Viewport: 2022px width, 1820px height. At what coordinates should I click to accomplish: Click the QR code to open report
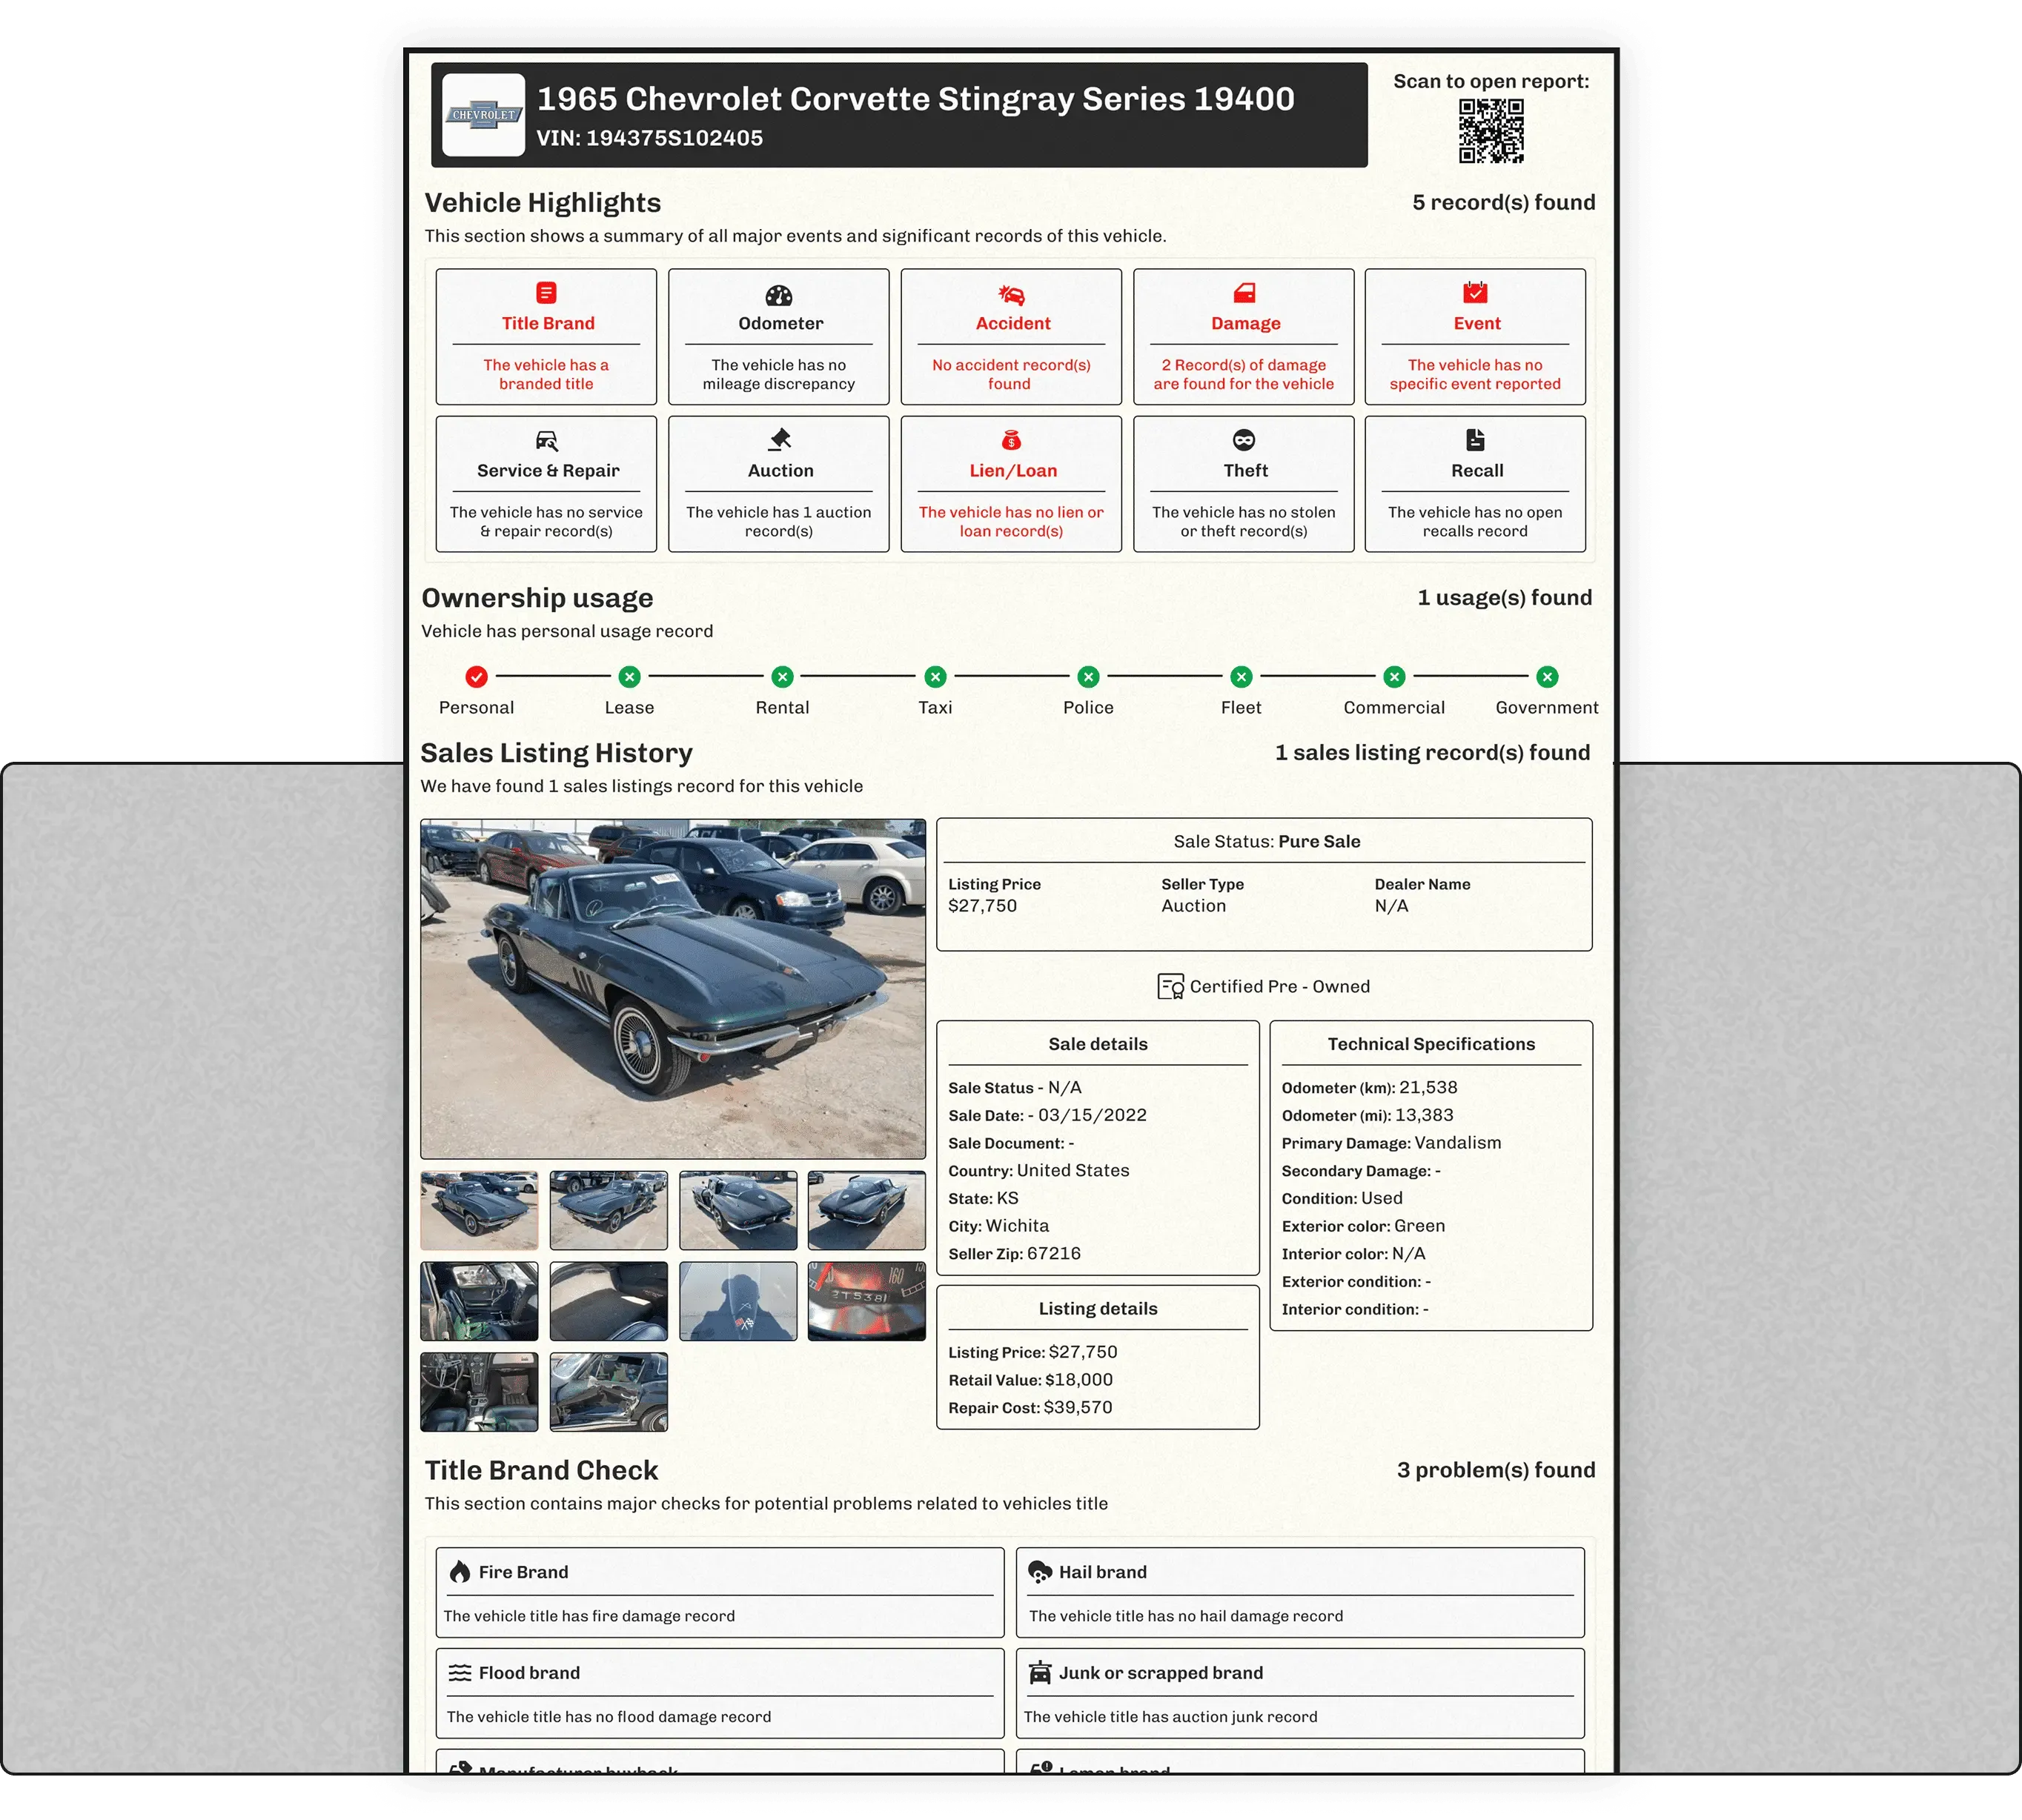1491,131
